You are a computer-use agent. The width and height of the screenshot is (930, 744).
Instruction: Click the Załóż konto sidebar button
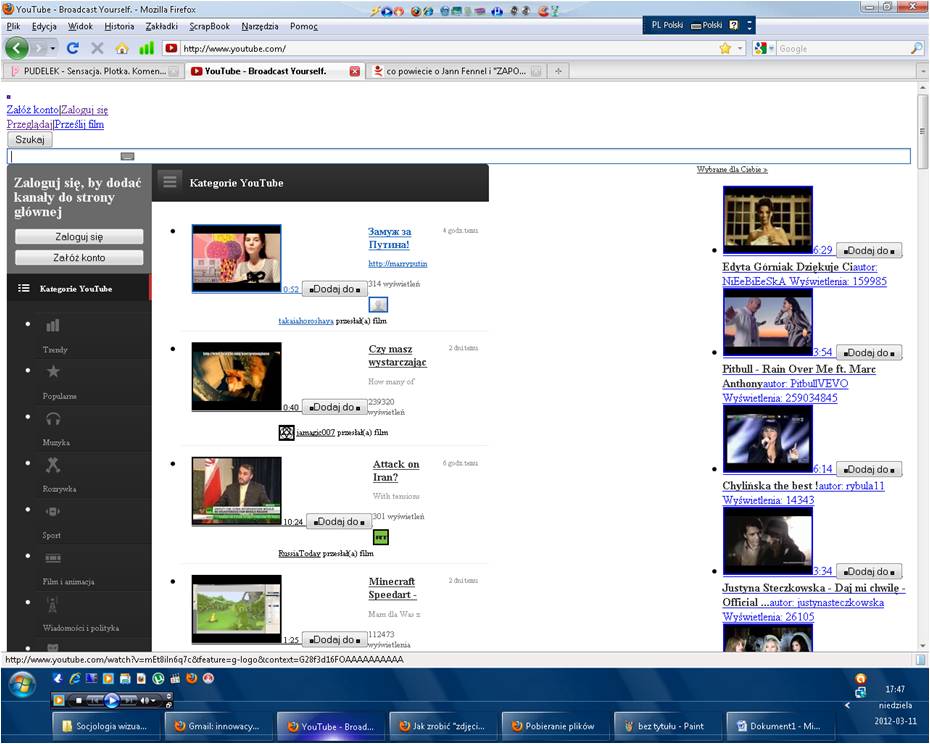[x=79, y=257]
